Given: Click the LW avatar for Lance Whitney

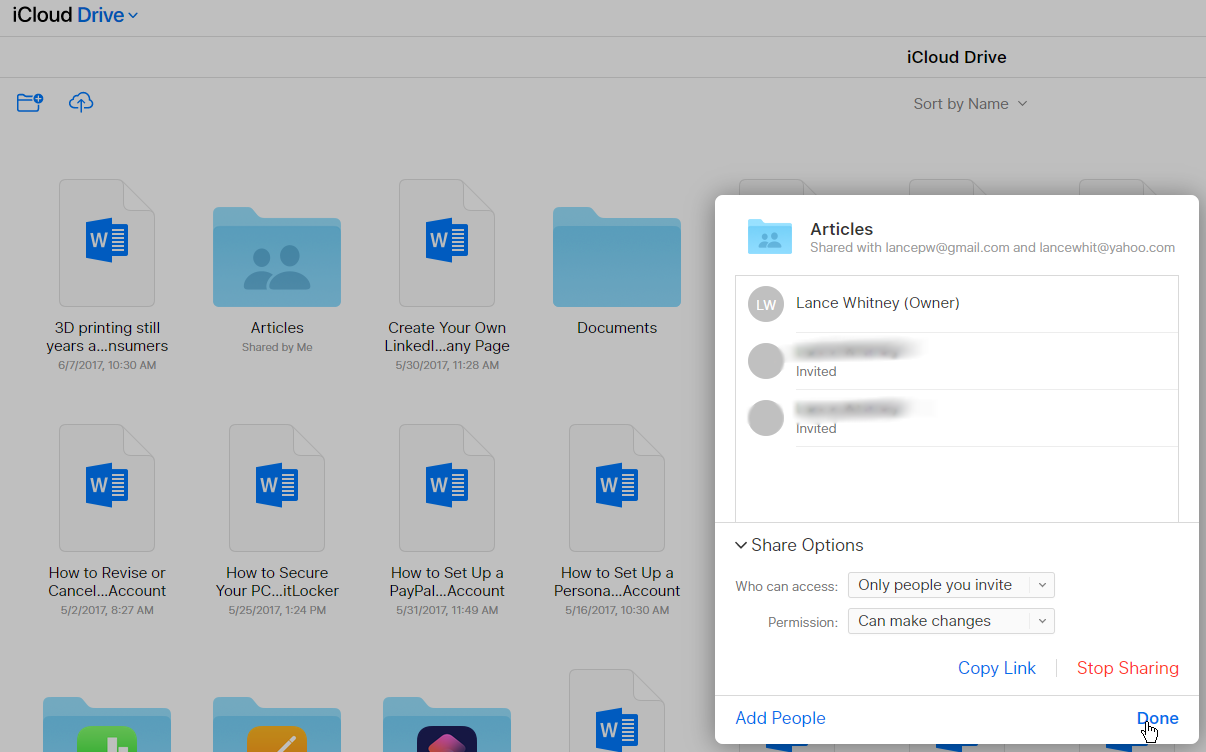Looking at the screenshot, I should (x=766, y=304).
